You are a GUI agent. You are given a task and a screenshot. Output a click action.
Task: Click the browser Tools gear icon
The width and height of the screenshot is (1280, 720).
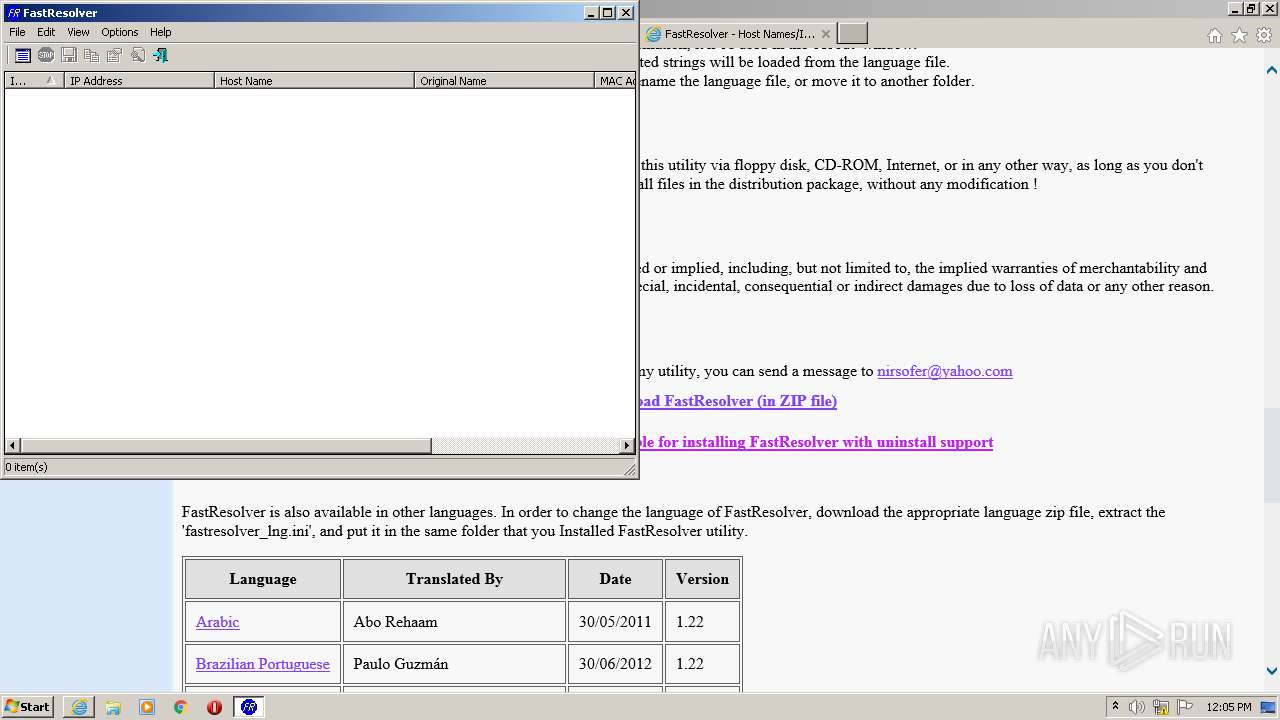click(1264, 35)
